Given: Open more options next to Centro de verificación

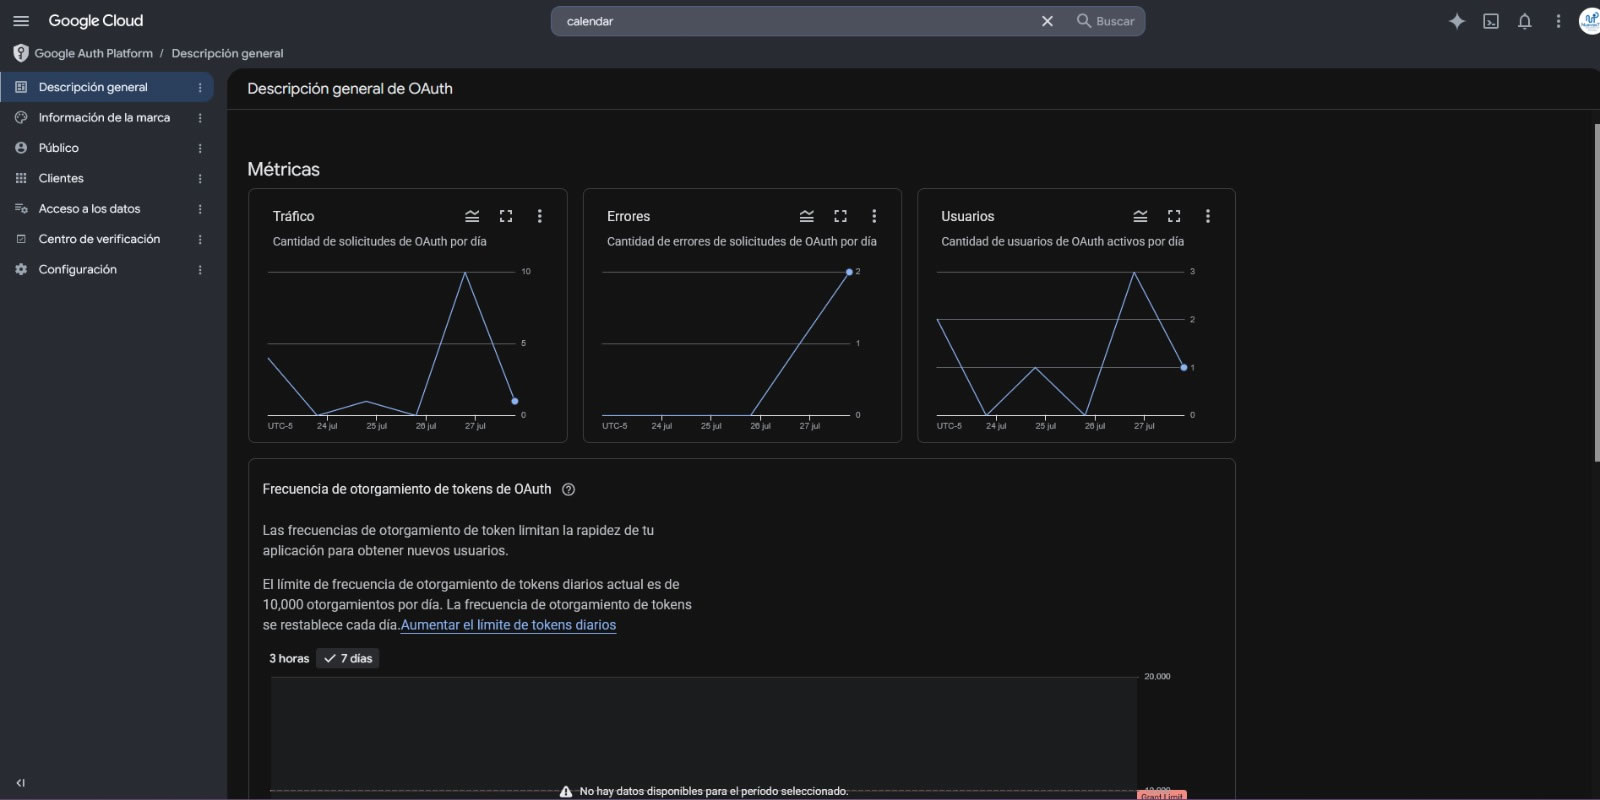Looking at the screenshot, I should point(200,239).
